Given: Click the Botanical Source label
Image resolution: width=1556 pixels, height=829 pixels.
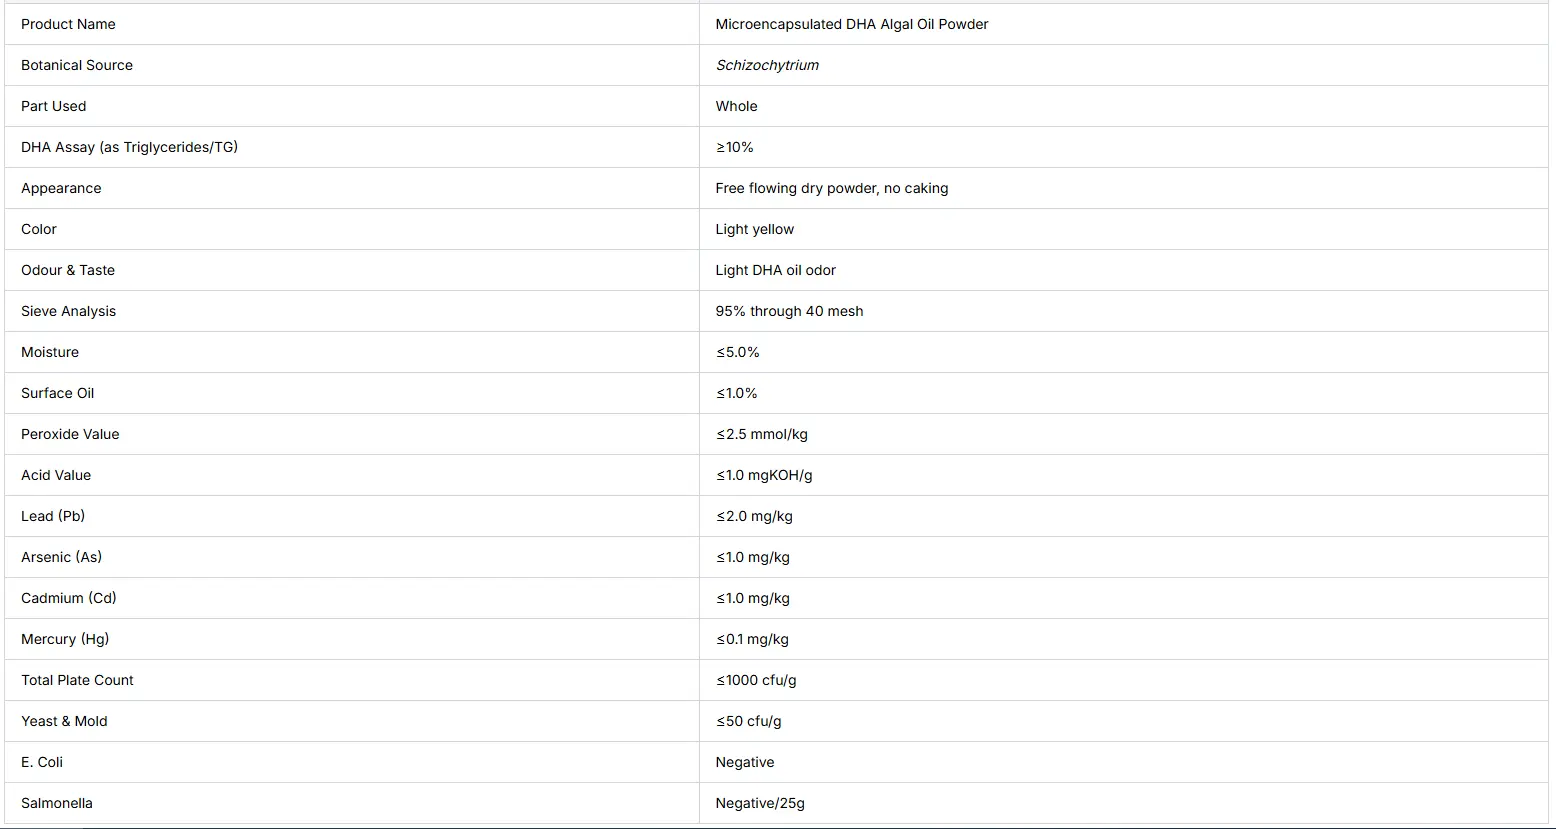Looking at the screenshot, I should pyautogui.click(x=77, y=65).
